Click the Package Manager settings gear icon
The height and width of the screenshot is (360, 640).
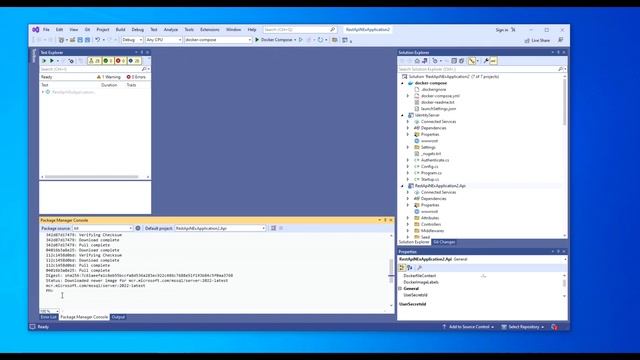coord(138,229)
